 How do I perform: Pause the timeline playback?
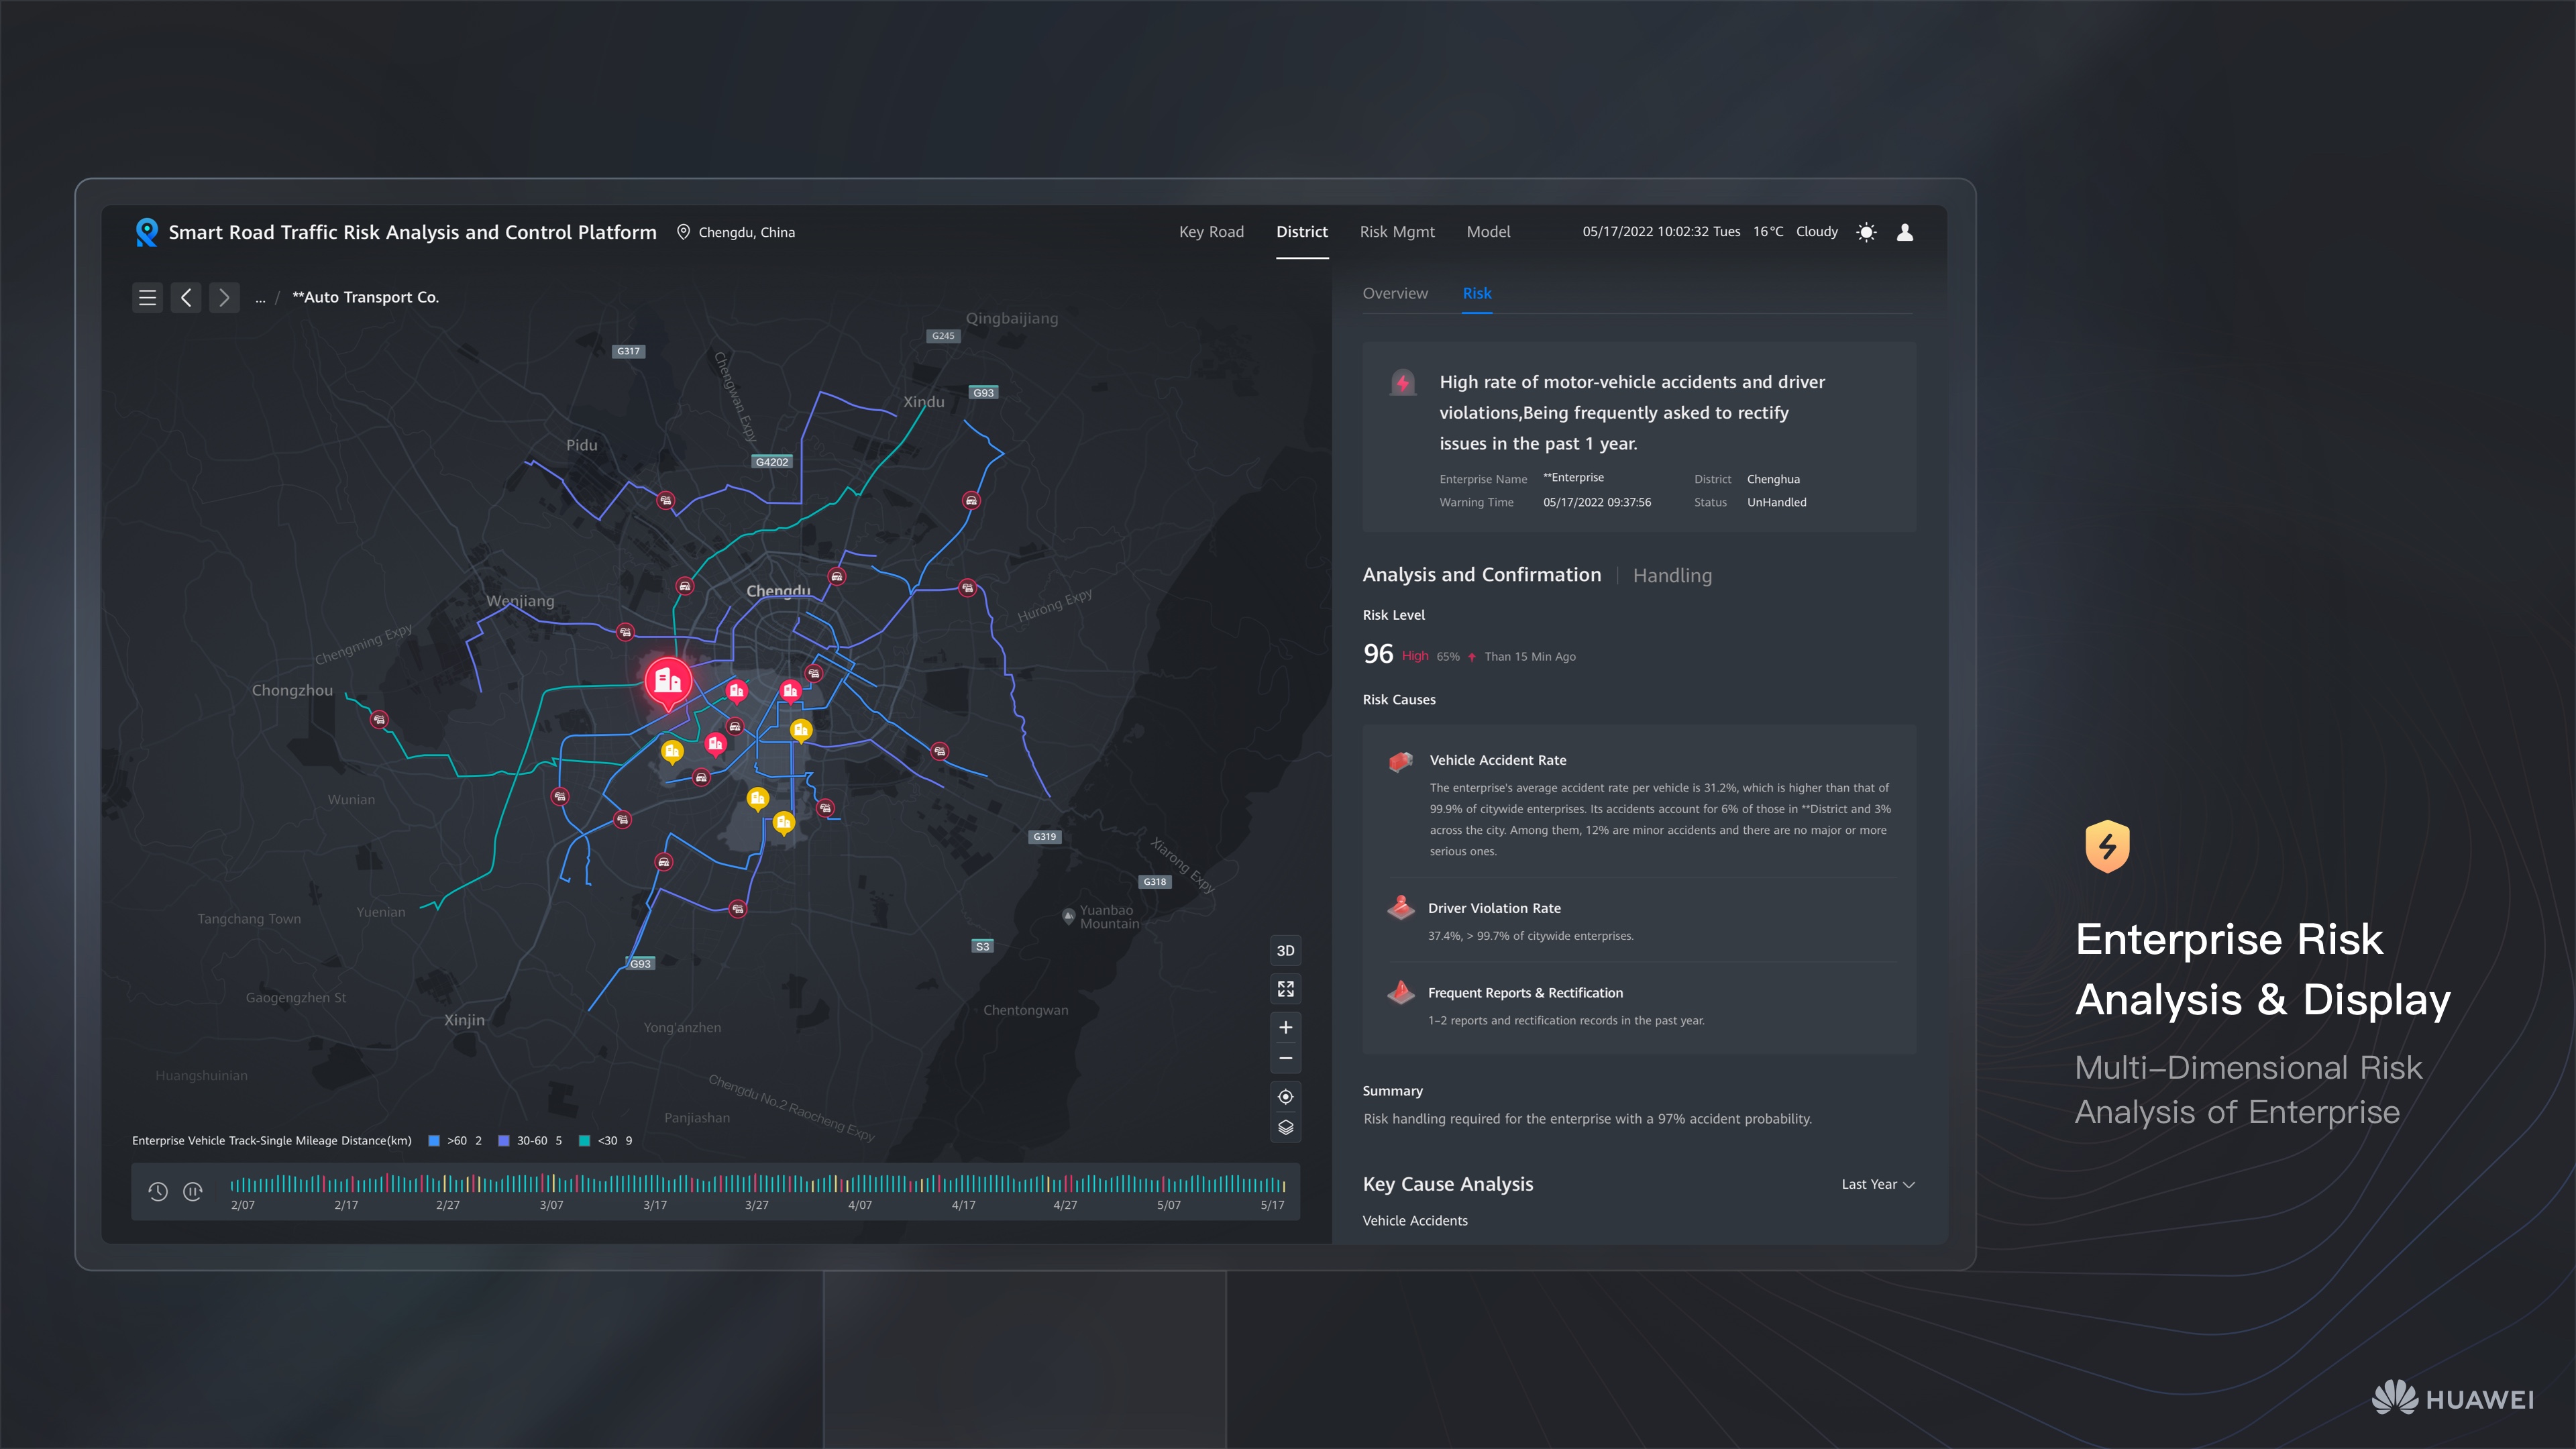click(192, 1191)
